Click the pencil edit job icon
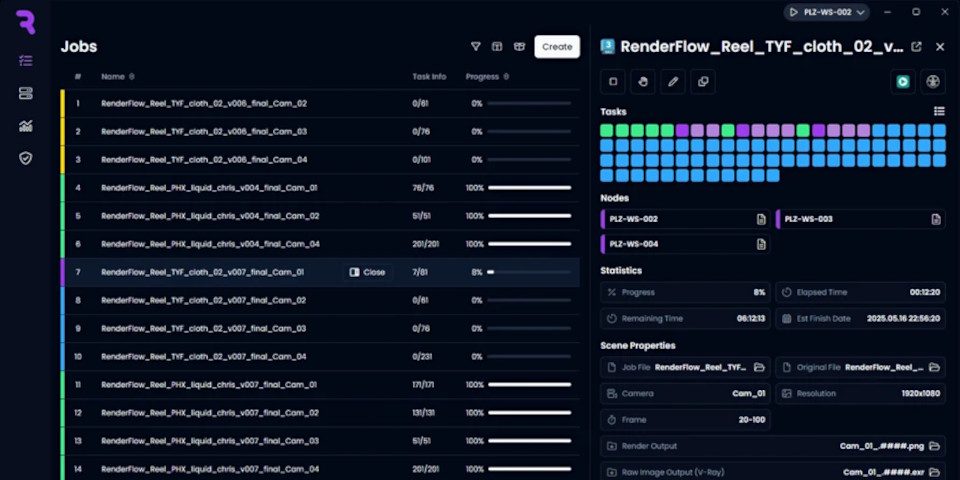This screenshot has width=960, height=480. point(673,82)
